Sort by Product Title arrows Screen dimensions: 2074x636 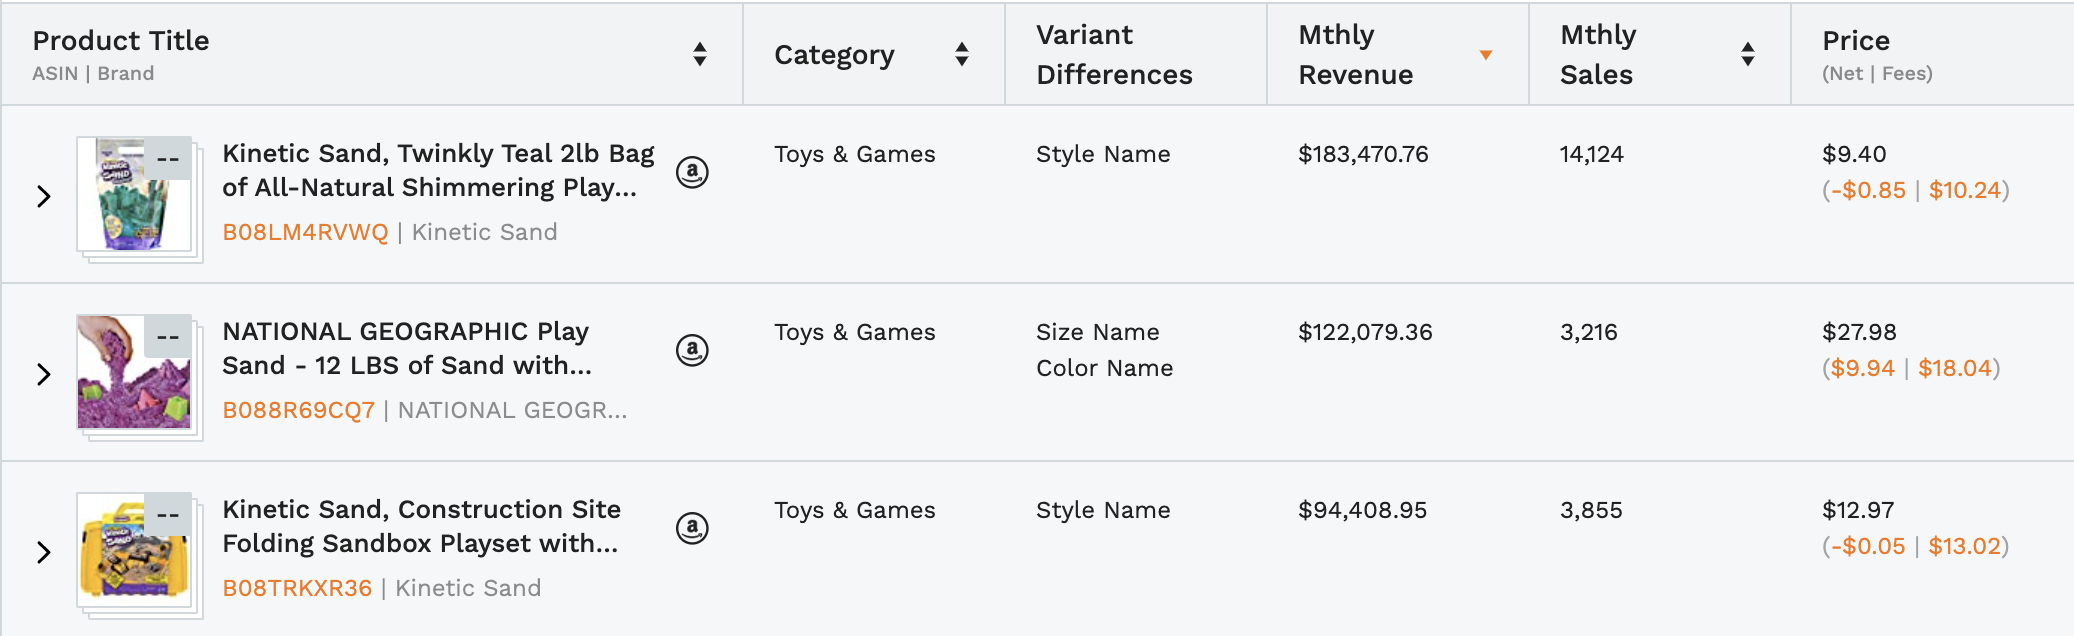[x=700, y=54]
